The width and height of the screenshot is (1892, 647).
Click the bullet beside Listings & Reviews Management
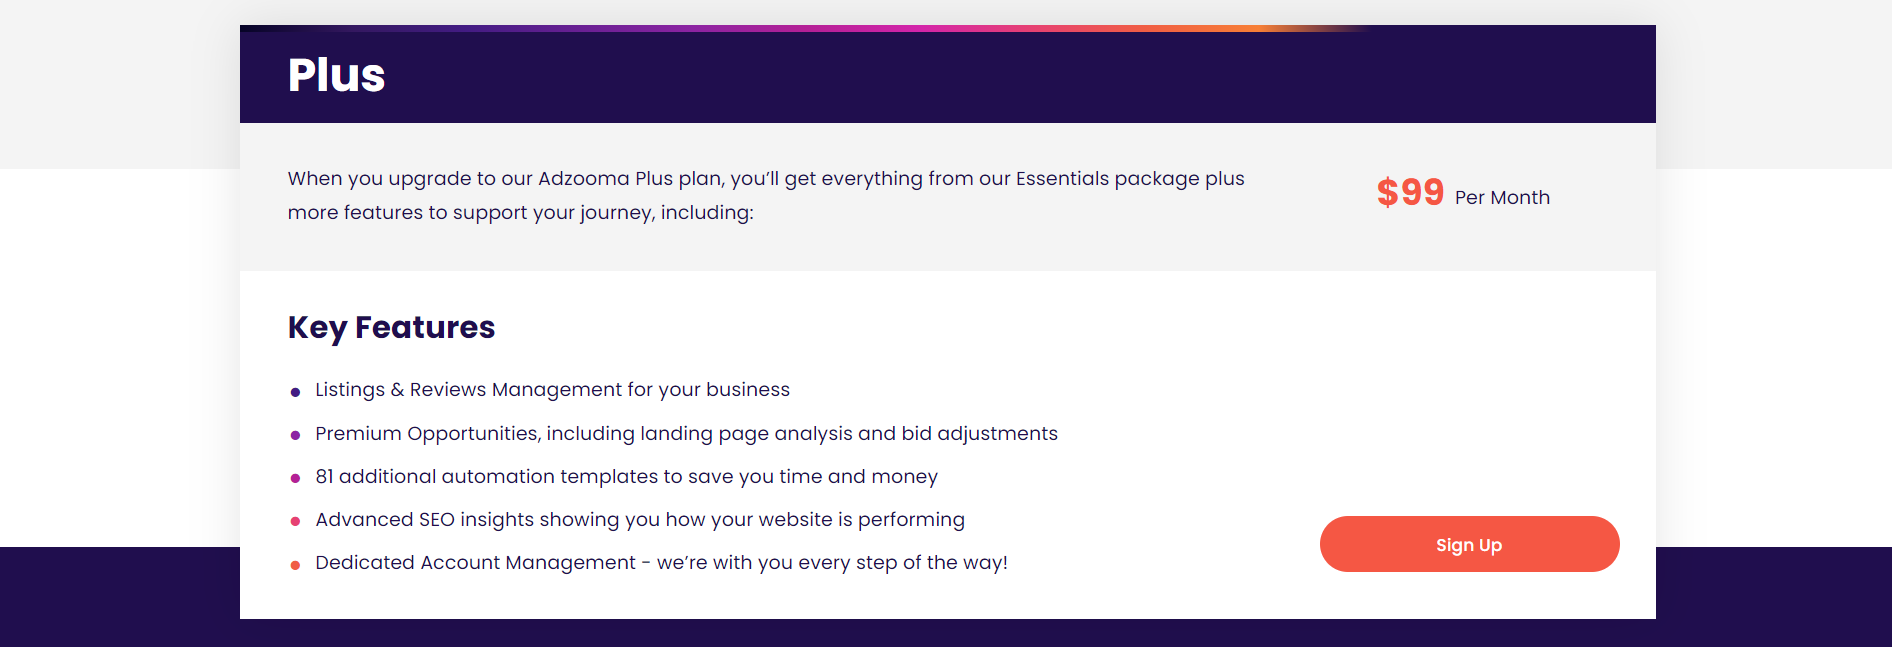point(295,392)
